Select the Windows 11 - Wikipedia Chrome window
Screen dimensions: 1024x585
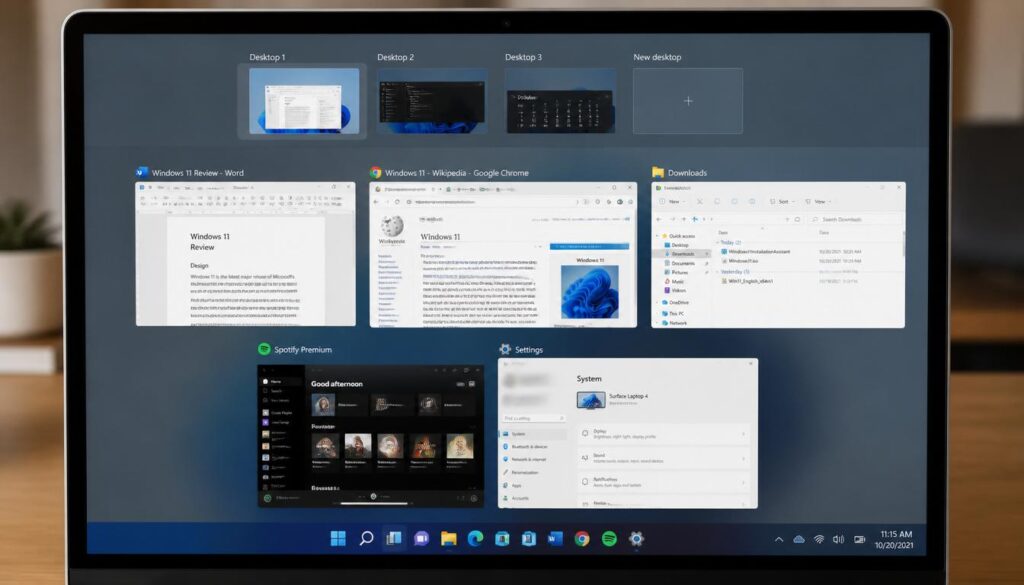click(x=503, y=255)
